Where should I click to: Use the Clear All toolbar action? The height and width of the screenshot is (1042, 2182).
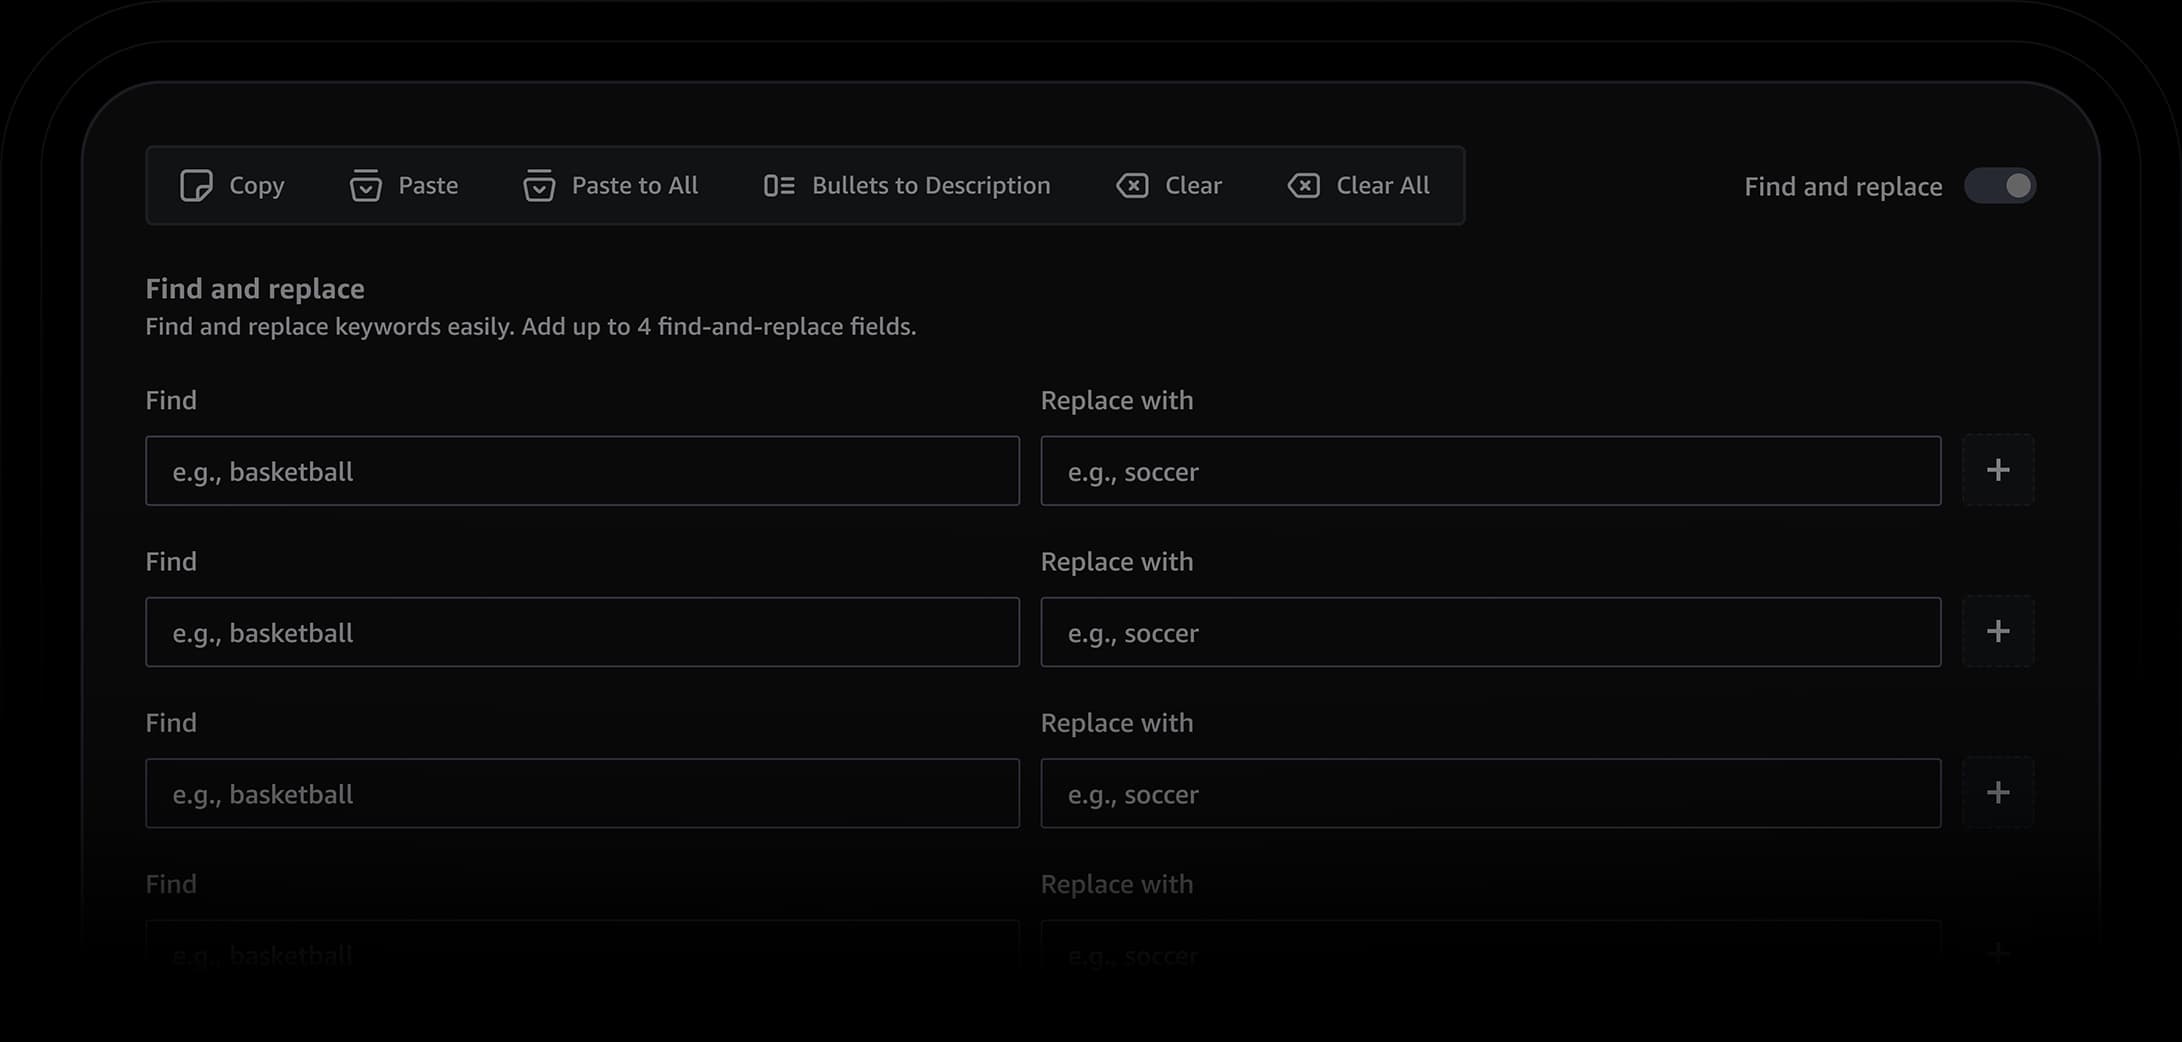1358,185
